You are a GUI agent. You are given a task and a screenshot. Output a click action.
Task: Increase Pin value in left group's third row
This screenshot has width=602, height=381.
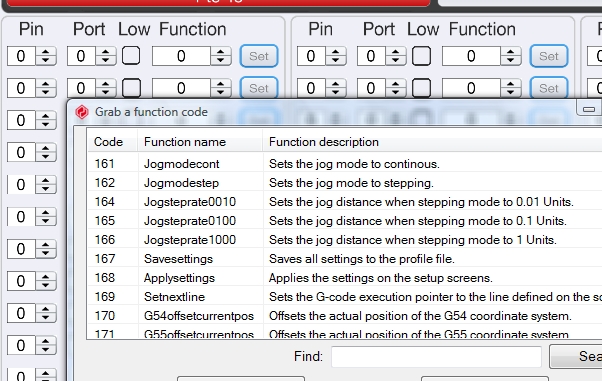(46, 116)
